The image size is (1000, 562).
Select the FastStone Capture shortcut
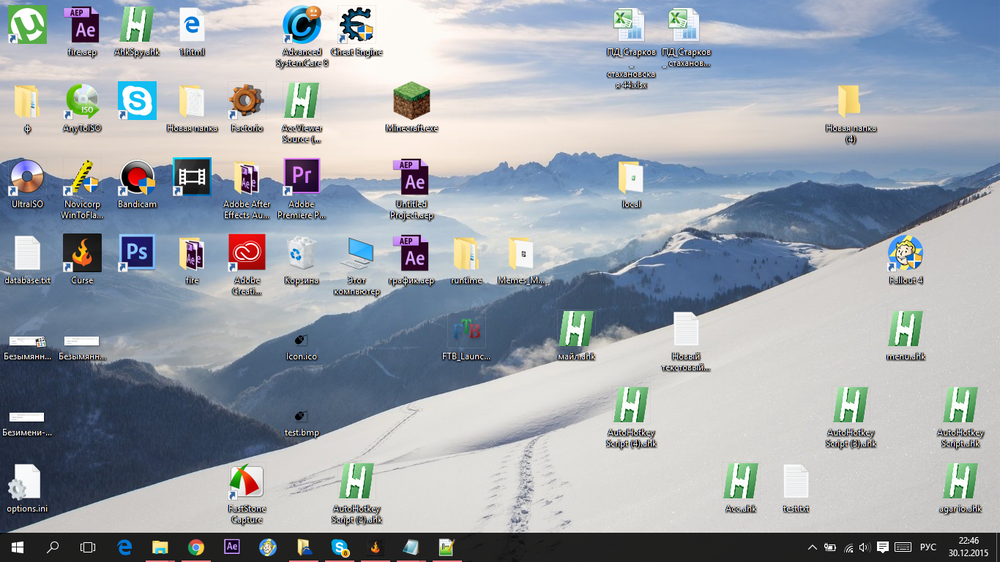(x=246, y=483)
